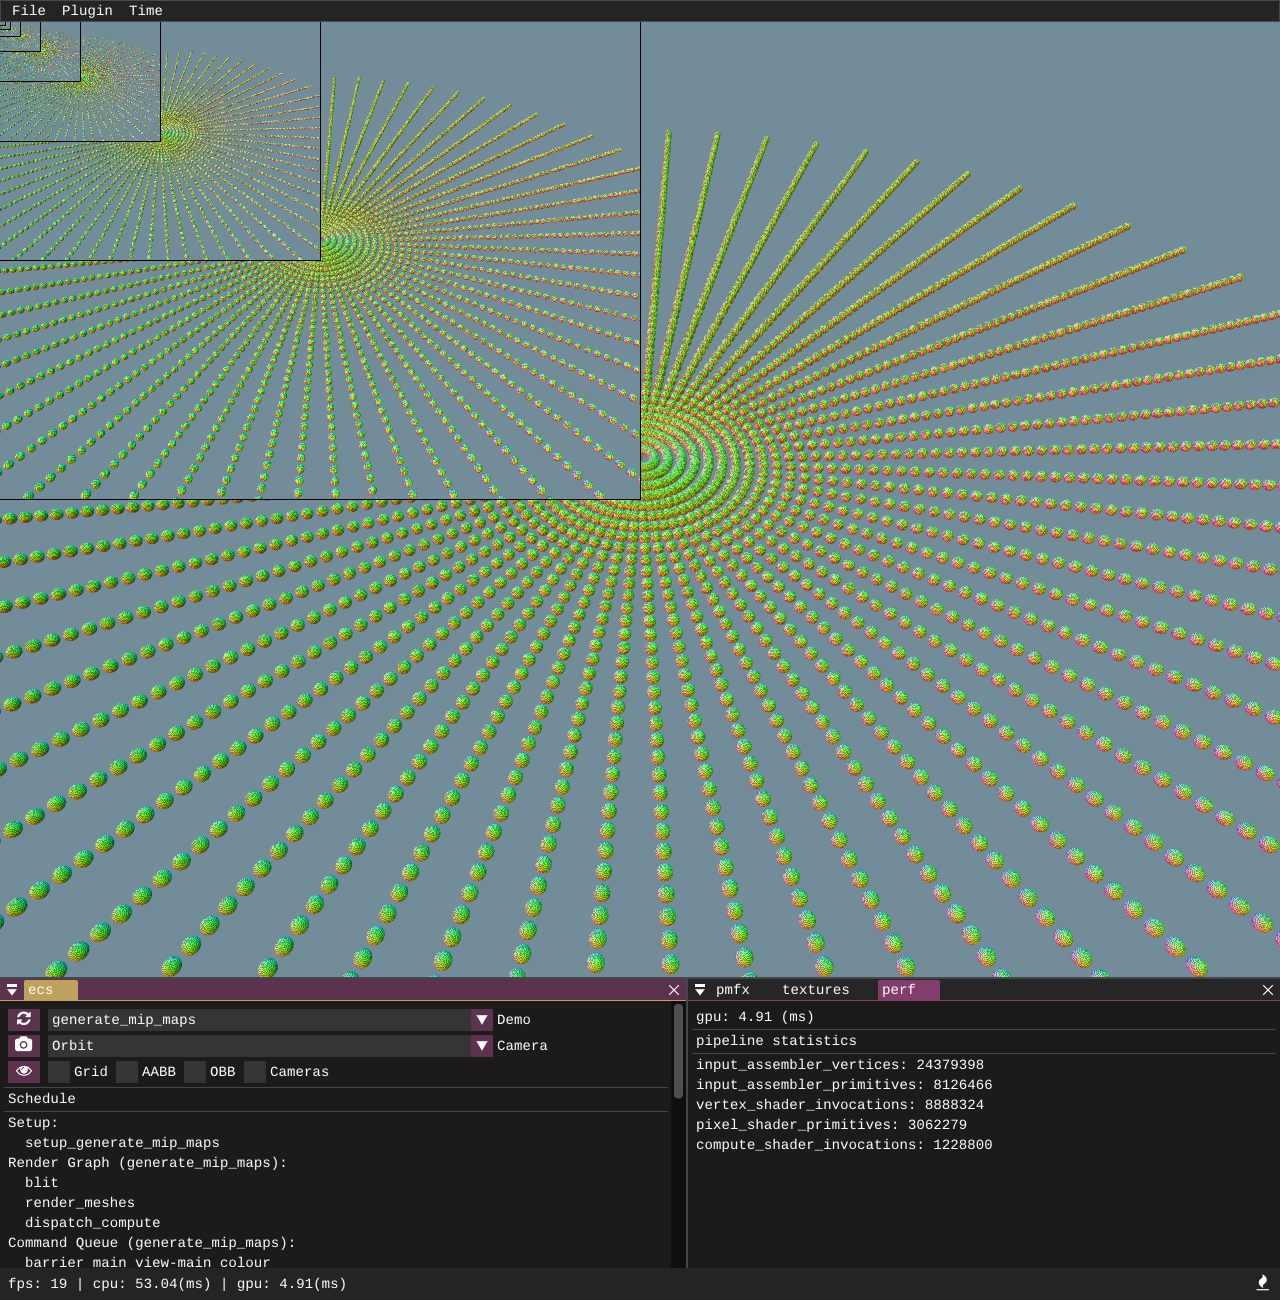
Task: Click the dispatch_compute entry
Action: (x=93, y=1223)
